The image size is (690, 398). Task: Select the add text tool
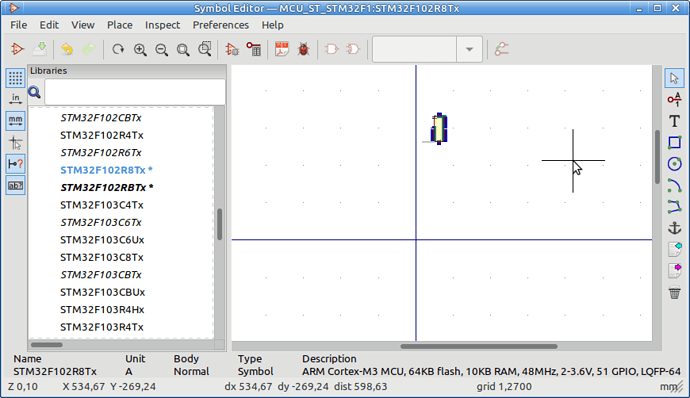point(674,121)
